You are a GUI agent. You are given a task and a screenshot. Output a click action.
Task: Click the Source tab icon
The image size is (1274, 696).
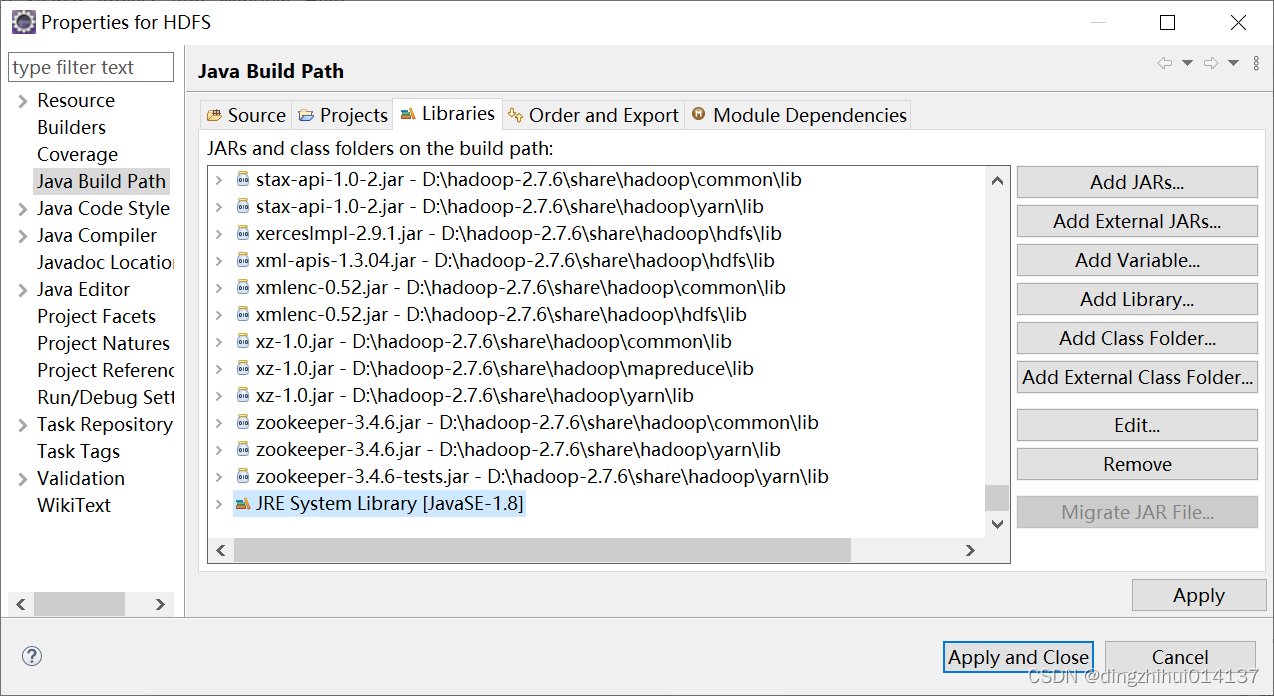click(213, 114)
